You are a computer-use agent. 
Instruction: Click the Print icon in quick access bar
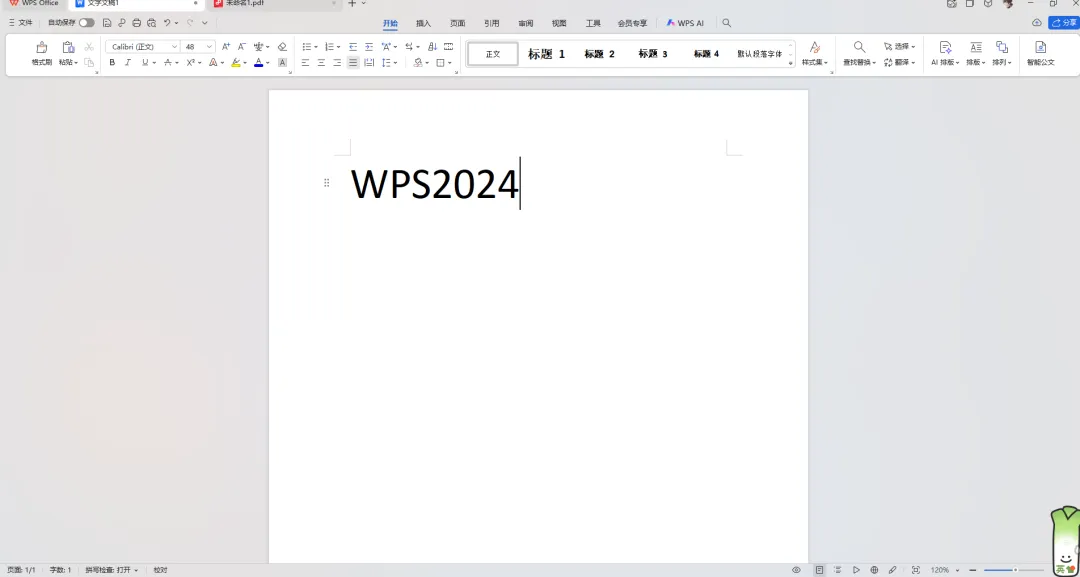pyautogui.click(x=136, y=23)
